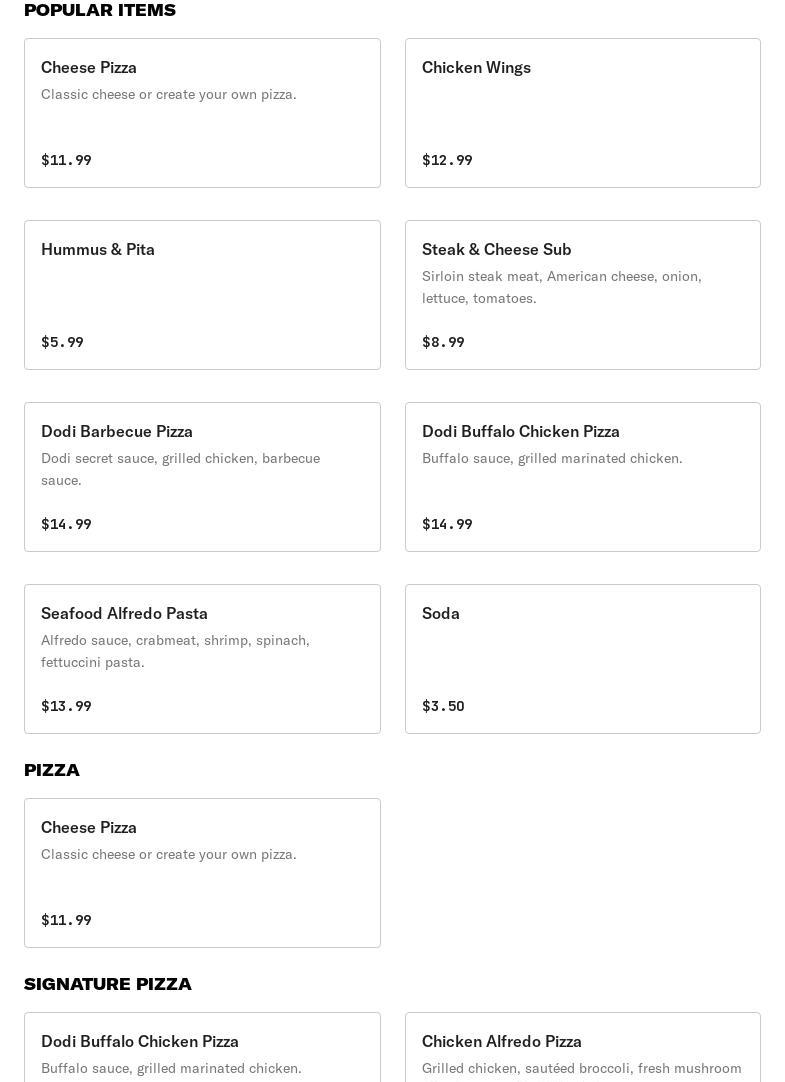This screenshot has width=785, height=1082.
Task: Choose the Hummus & Pita item
Action: pyautogui.click(x=202, y=295)
